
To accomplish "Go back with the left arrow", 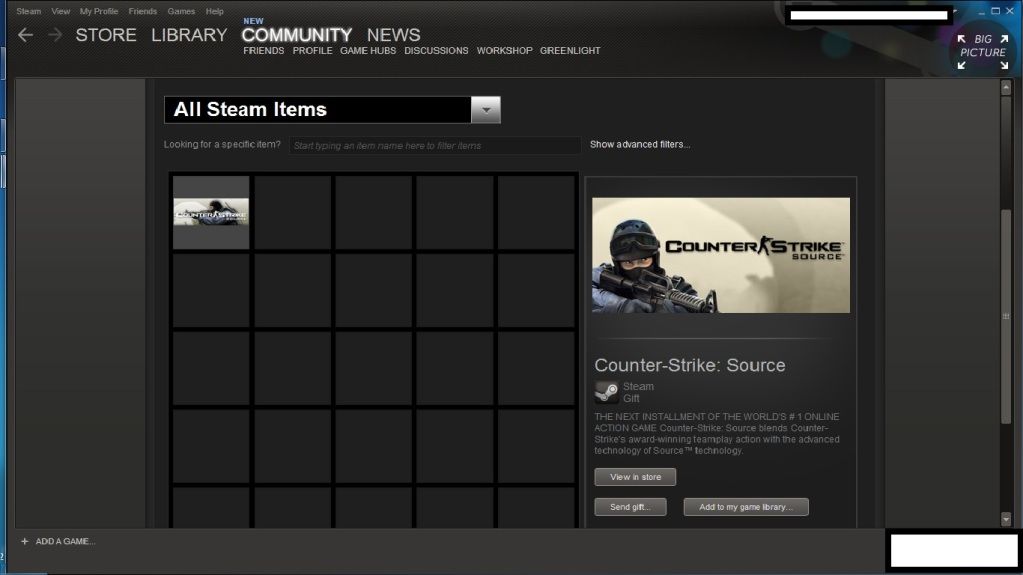I will pos(25,35).
